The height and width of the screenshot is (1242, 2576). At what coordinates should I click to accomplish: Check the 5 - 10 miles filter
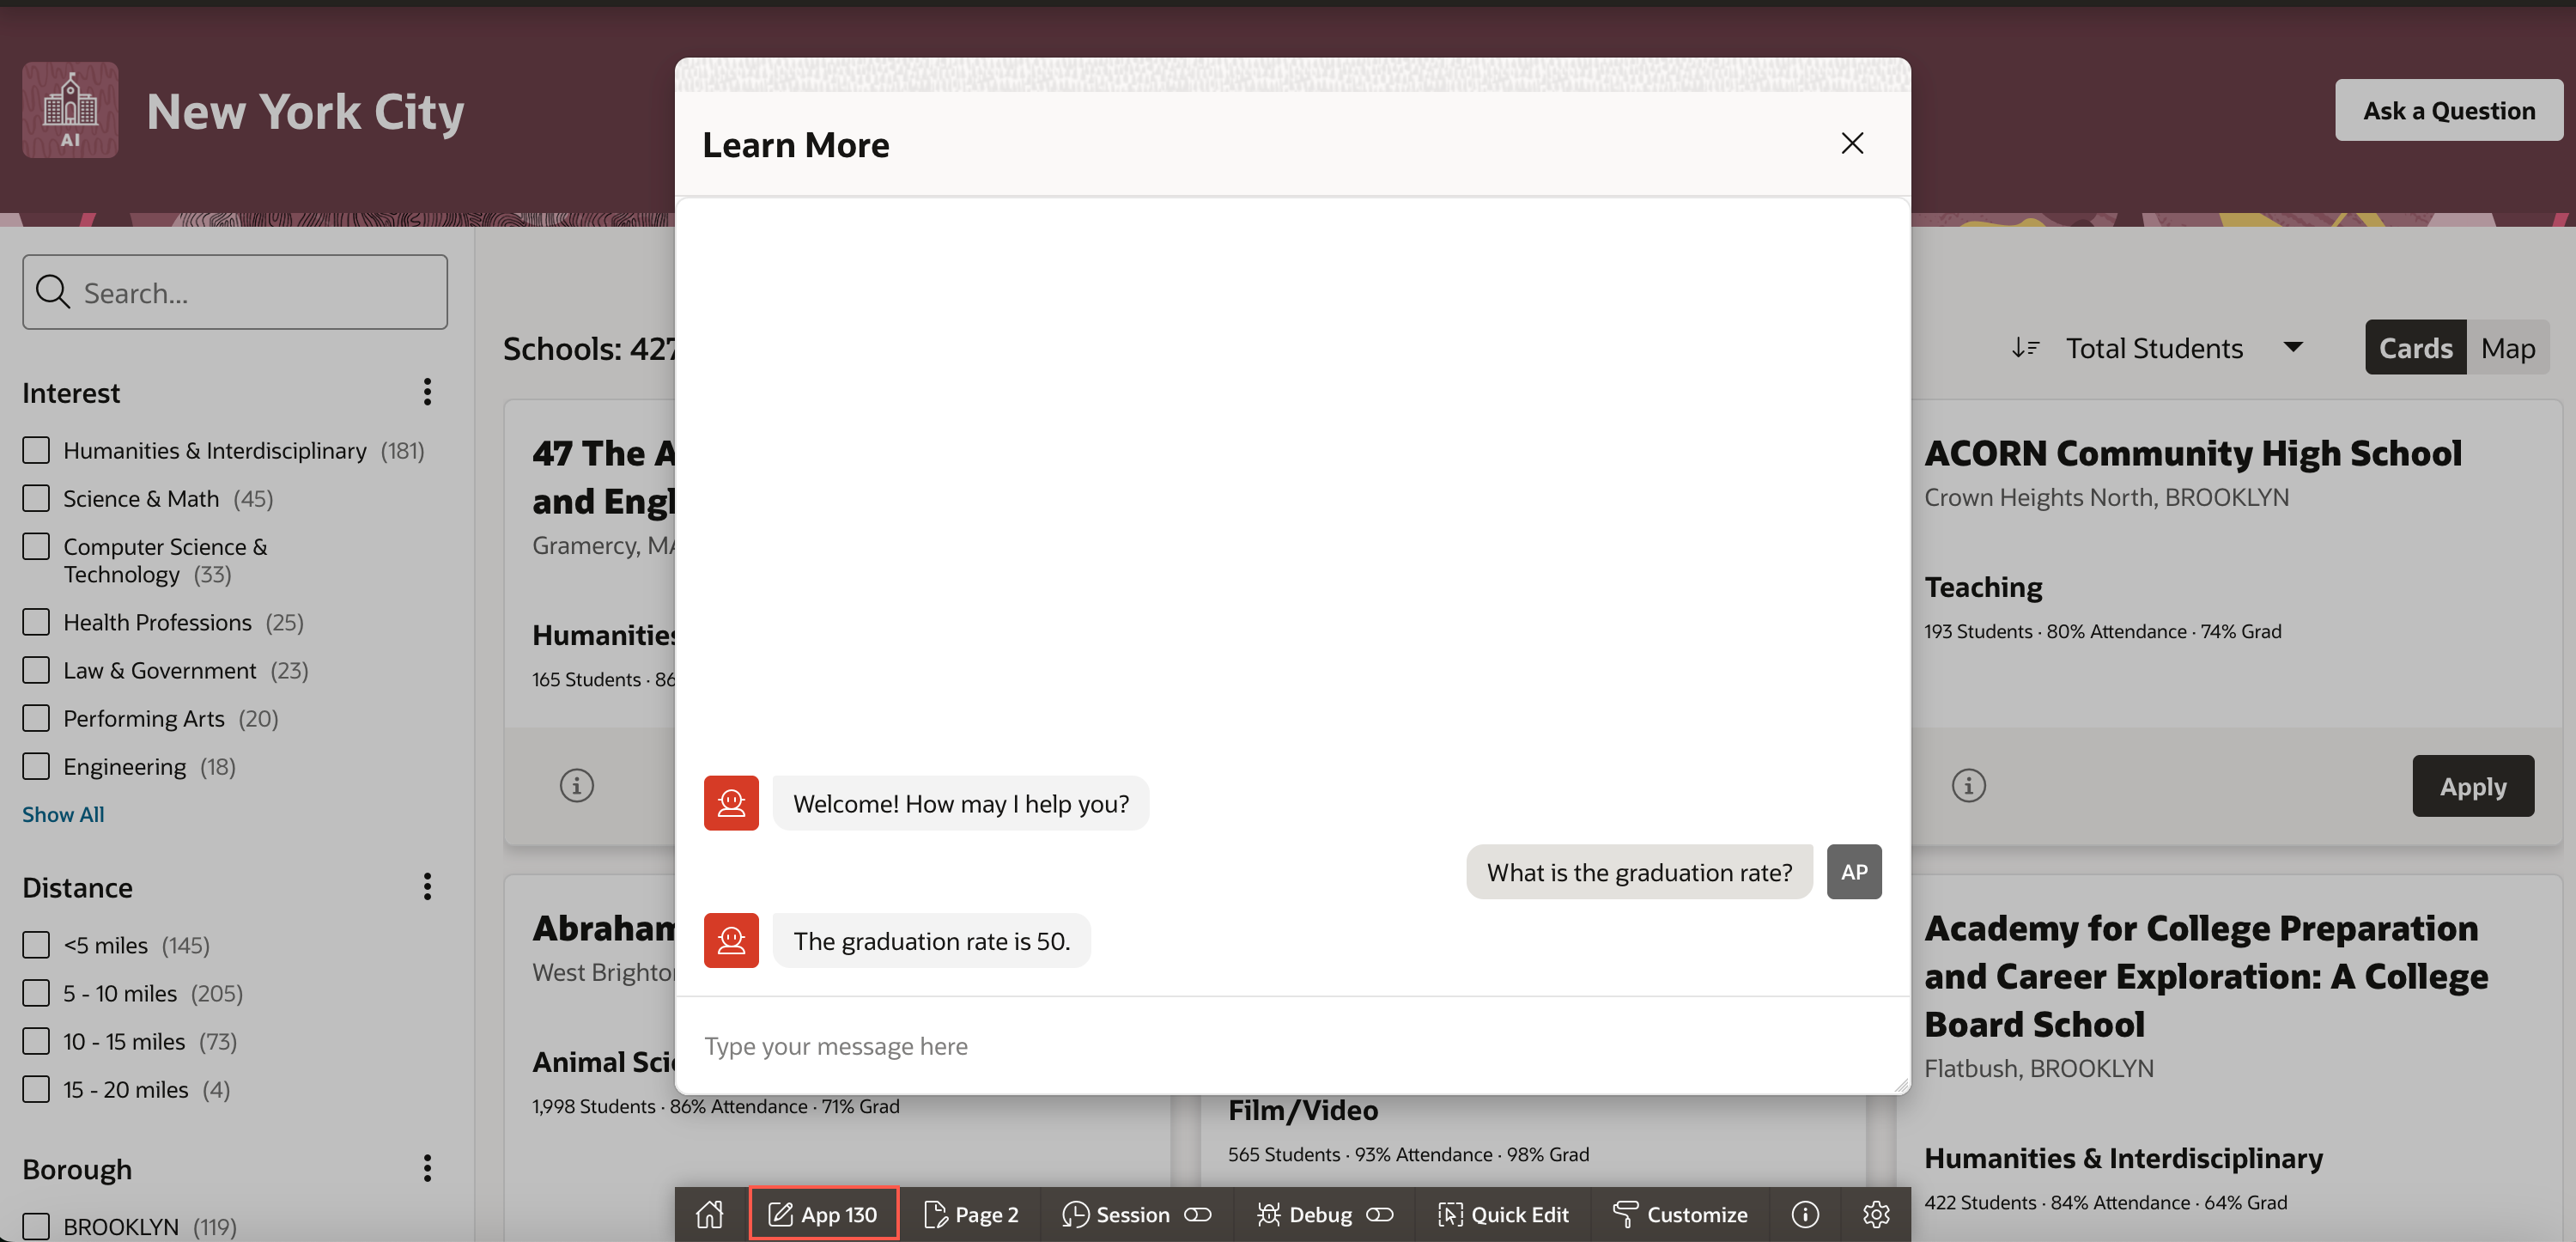tap(36, 993)
